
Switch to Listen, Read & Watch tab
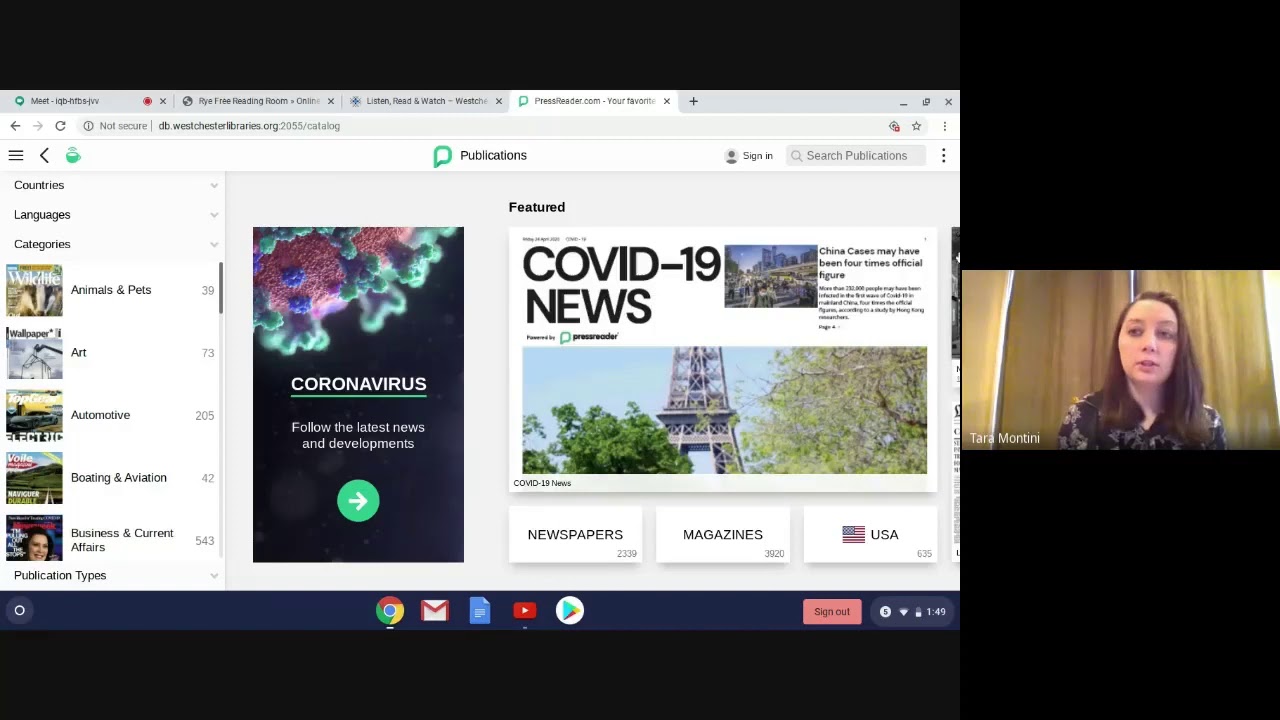click(426, 101)
